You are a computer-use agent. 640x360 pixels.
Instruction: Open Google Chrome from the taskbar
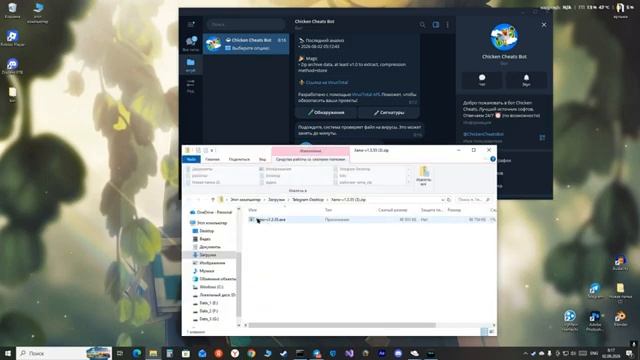251,353
